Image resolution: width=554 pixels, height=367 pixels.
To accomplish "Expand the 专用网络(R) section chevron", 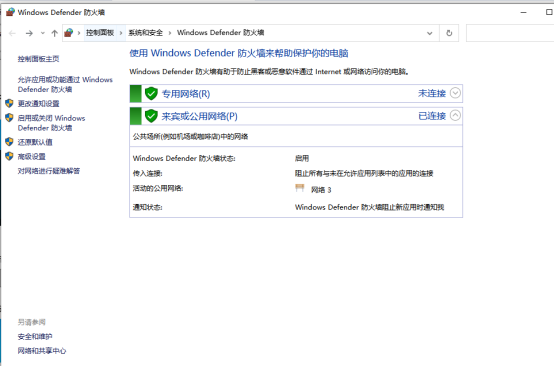I will point(455,93).
